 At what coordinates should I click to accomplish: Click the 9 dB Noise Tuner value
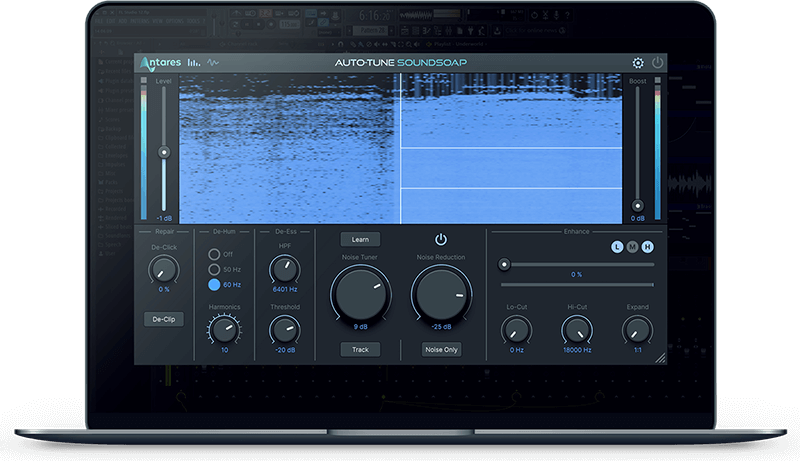pyautogui.click(x=361, y=326)
